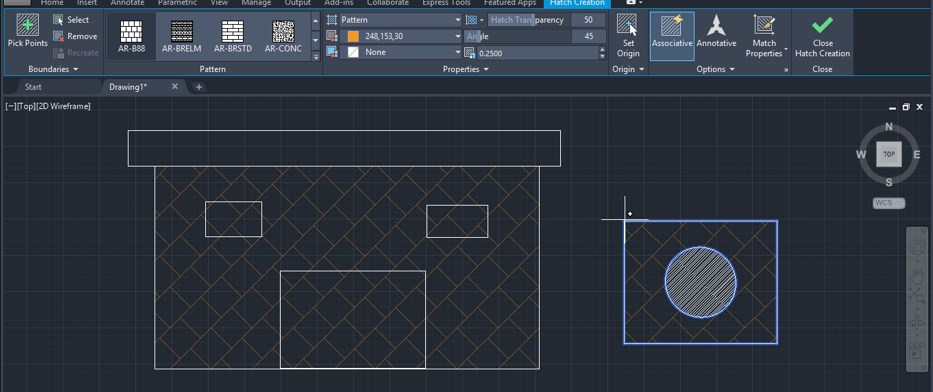Close the Drawing1* file tab
The height and width of the screenshot is (392, 933).
click(x=175, y=87)
